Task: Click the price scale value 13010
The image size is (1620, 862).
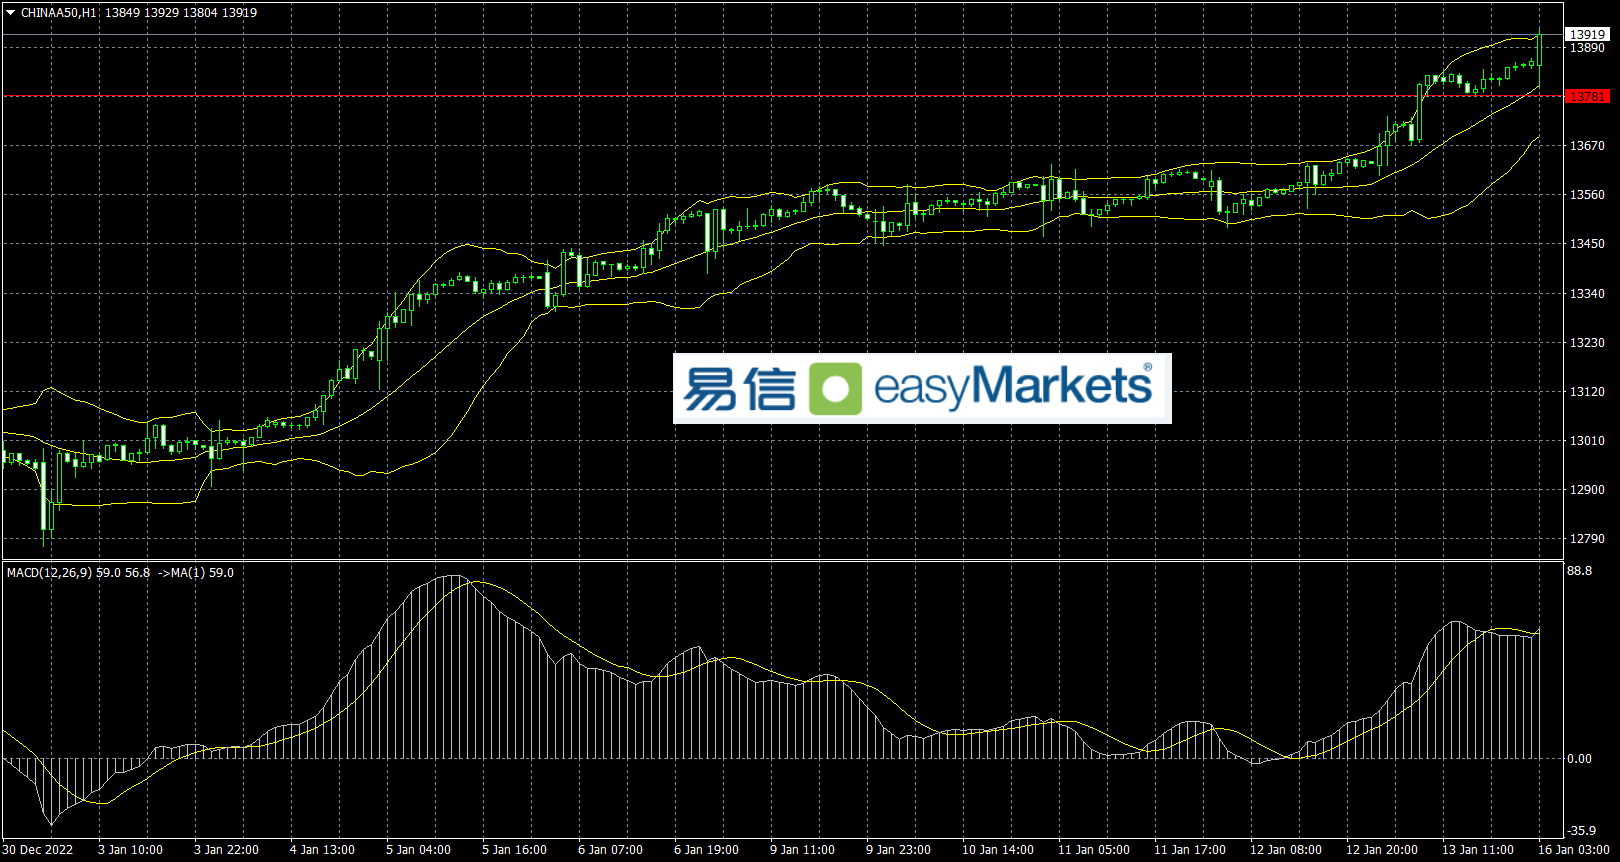Action: 1587,441
